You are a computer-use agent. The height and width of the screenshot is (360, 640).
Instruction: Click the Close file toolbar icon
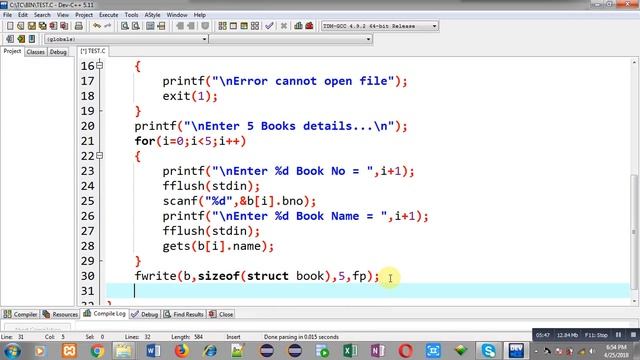click(x=53, y=26)
